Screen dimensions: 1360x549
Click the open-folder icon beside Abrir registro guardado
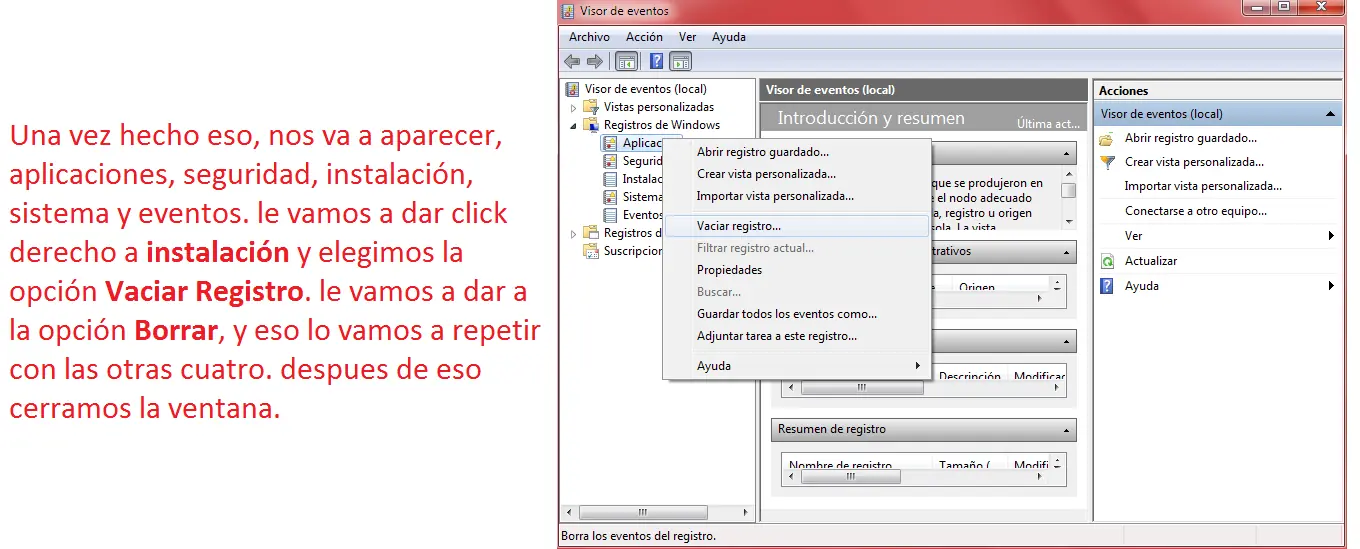point(1107,138)
